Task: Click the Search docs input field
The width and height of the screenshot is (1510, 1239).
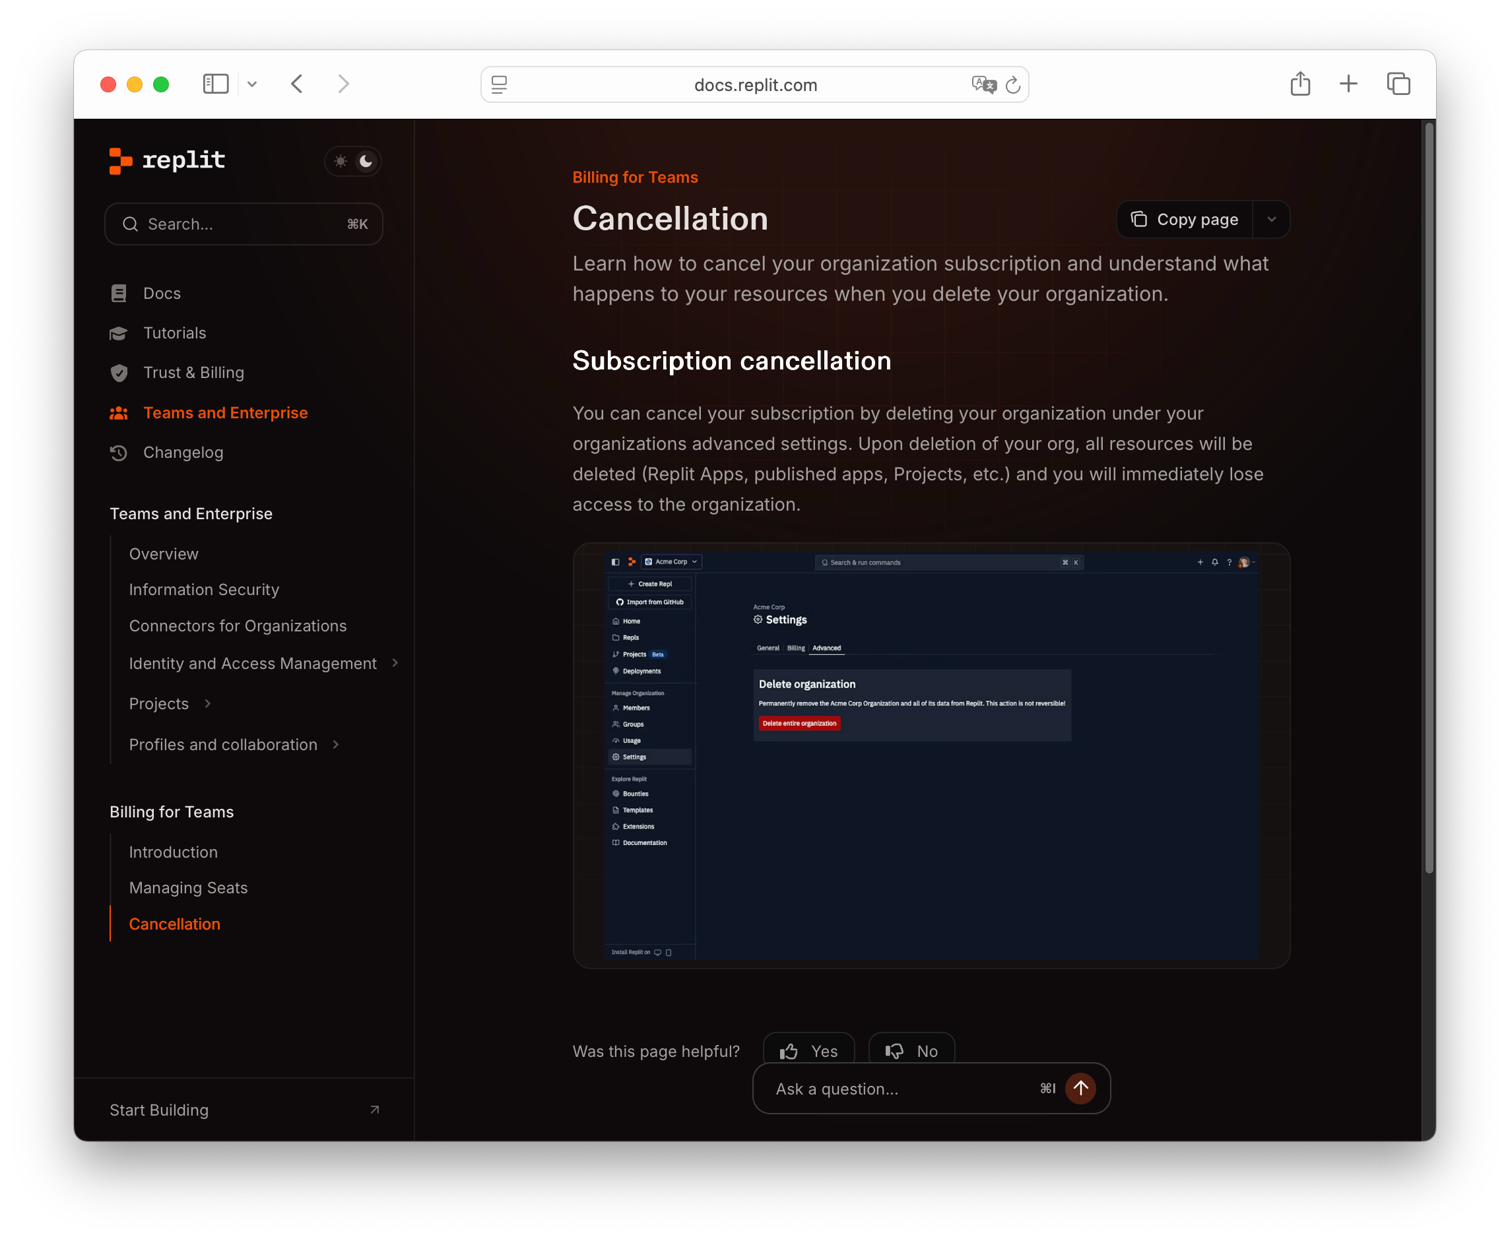Action: [243, 224]
